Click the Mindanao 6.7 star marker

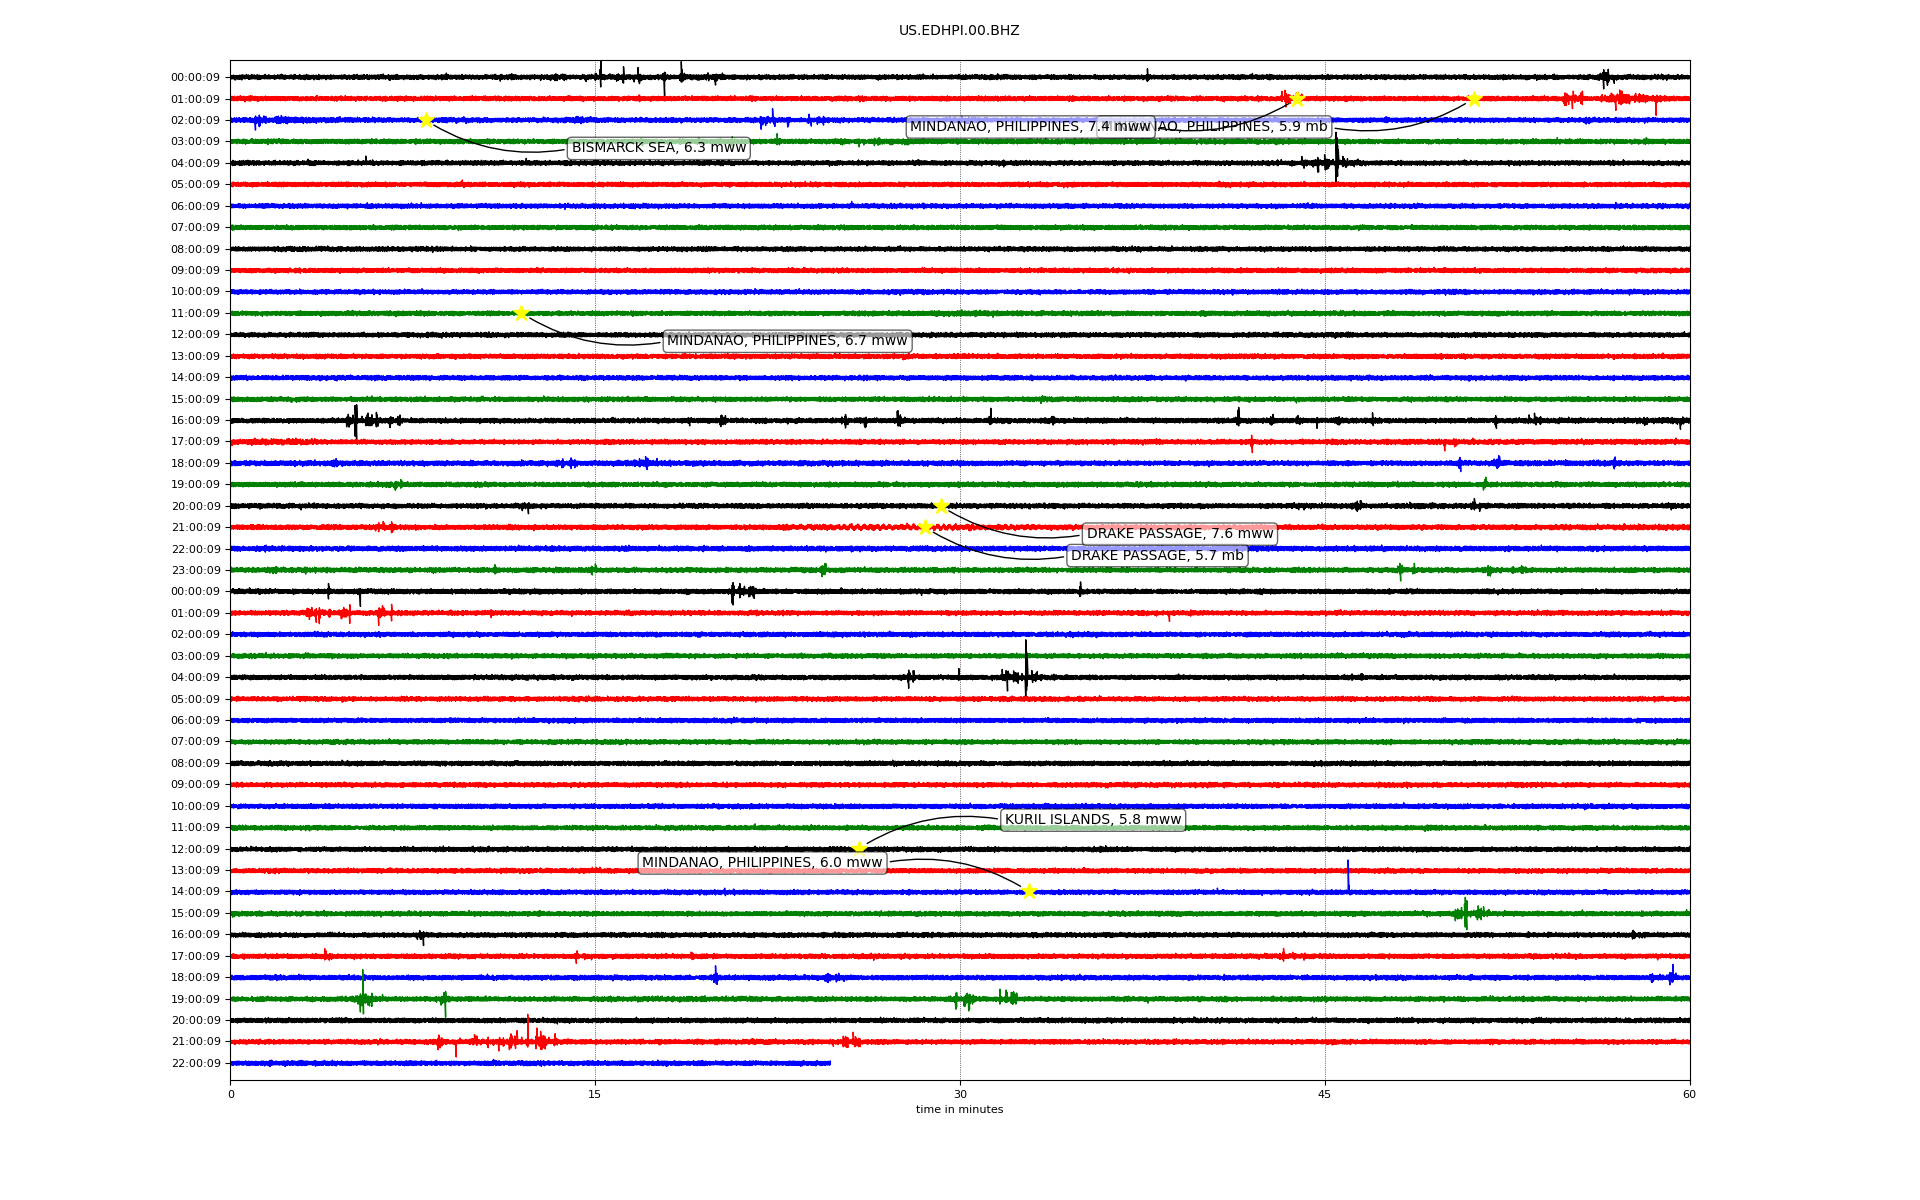point(521,313)
